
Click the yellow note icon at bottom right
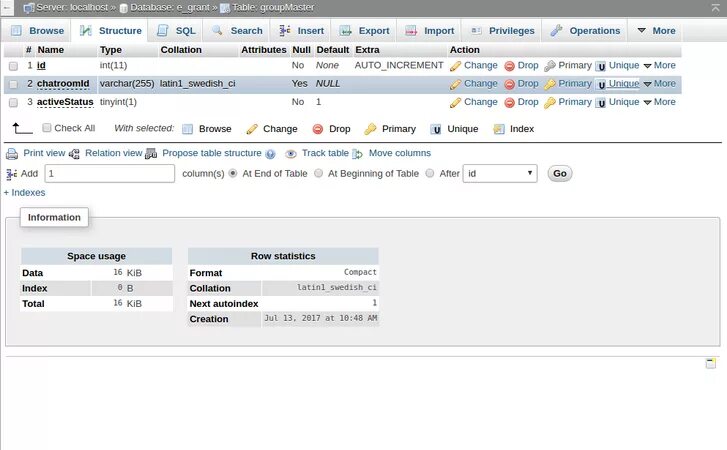[x=710, y=363]
